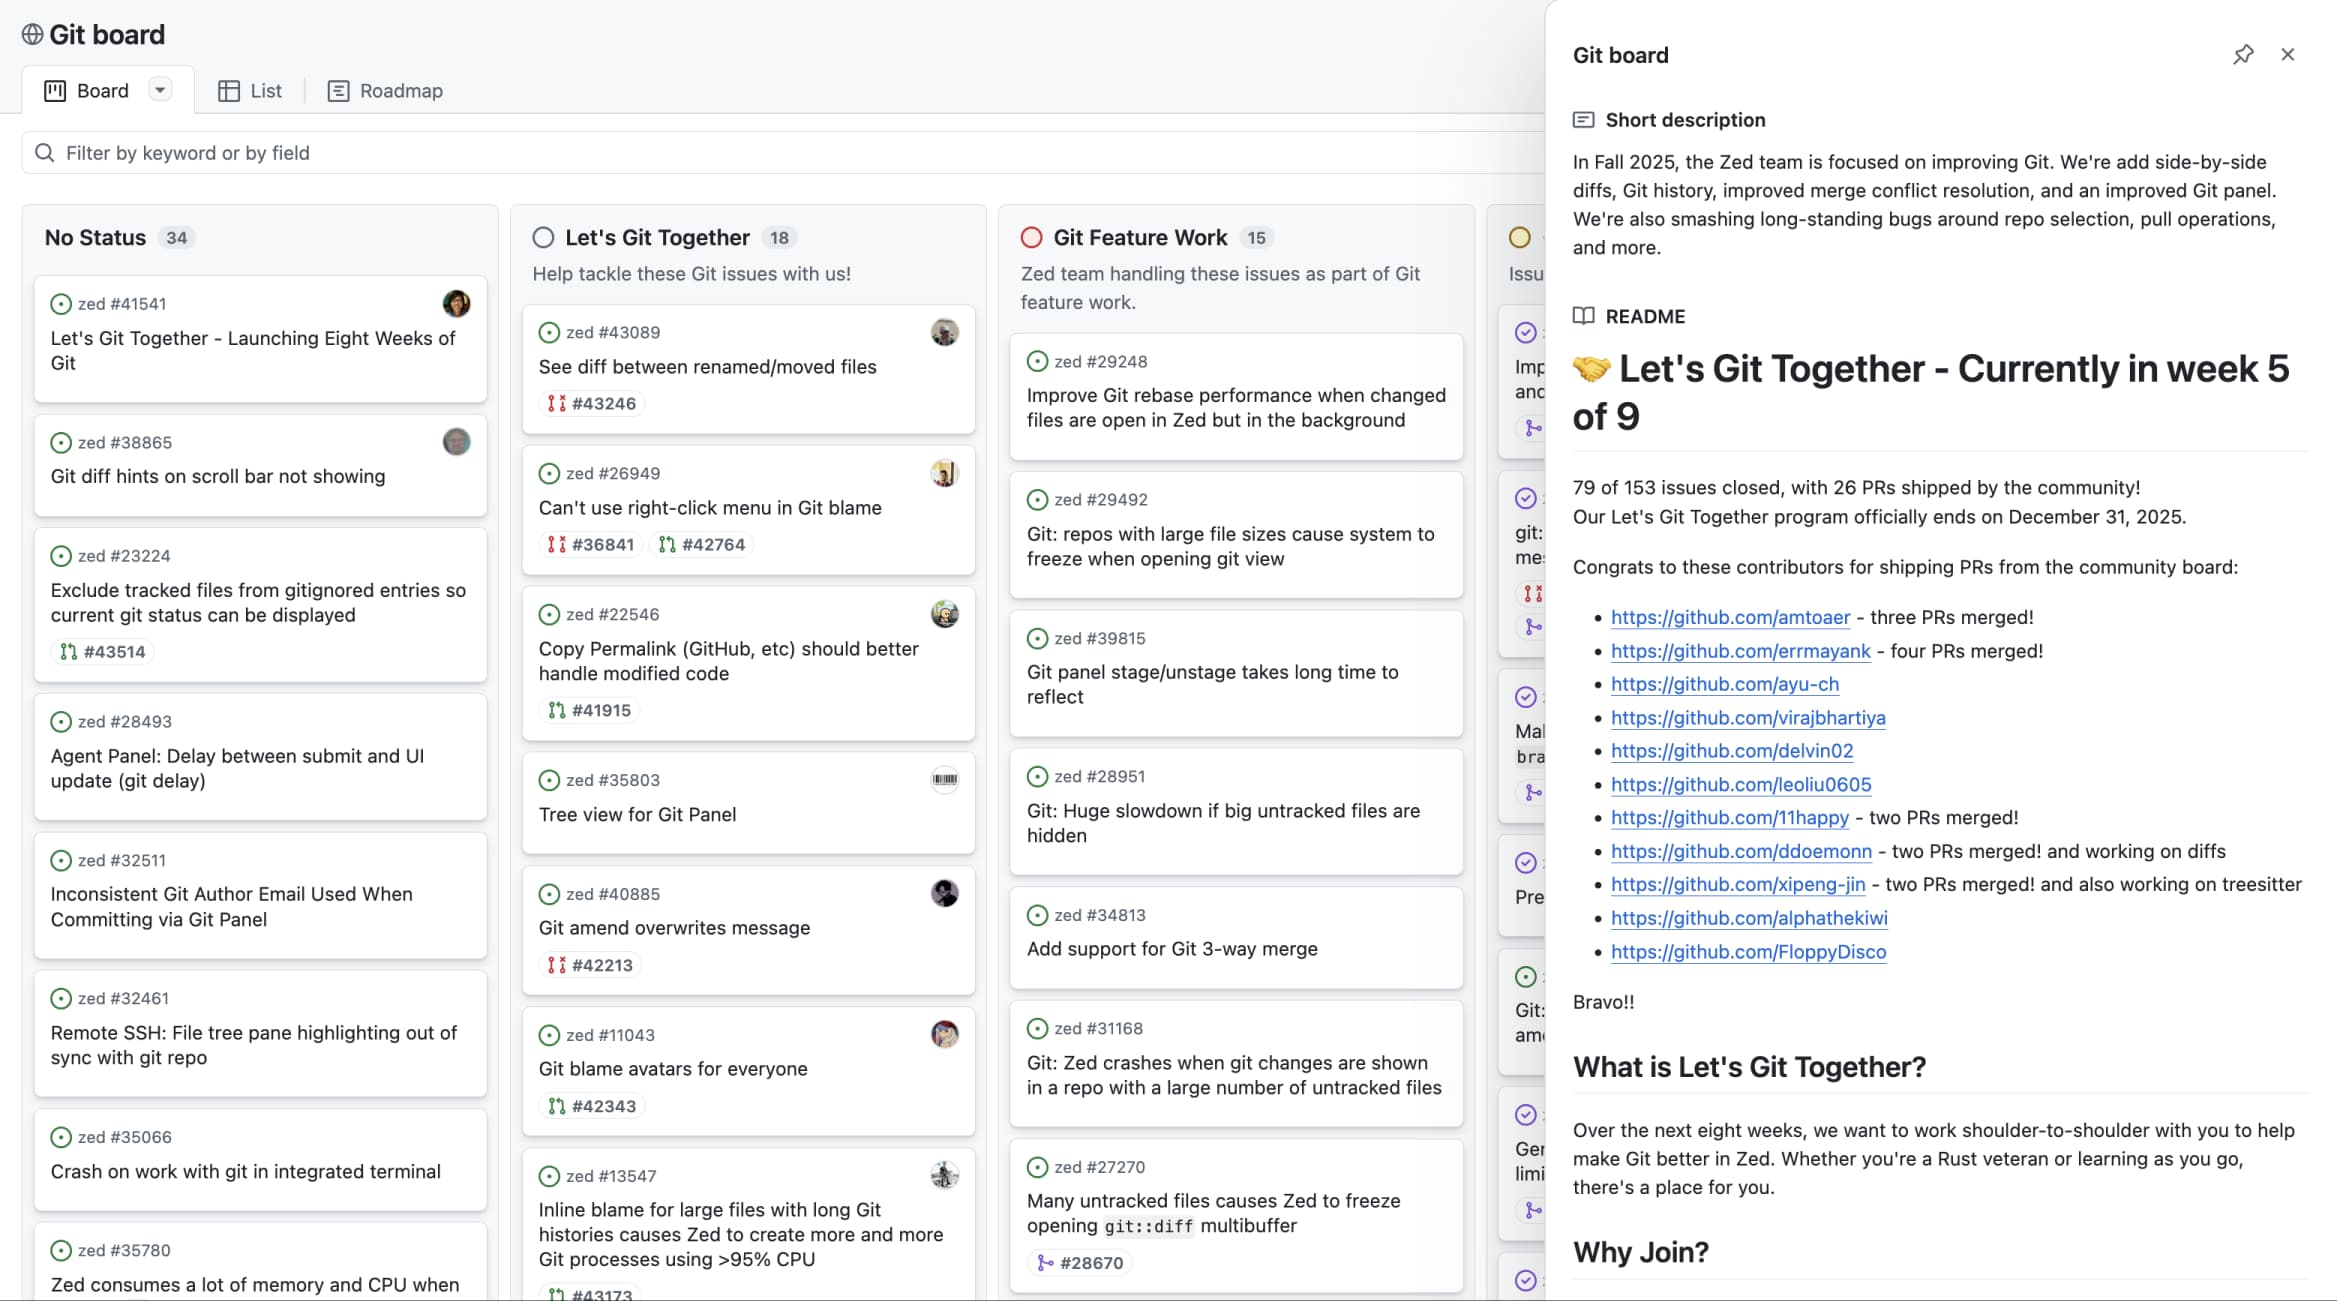Click the open-issue circle on zed #29248 card
The width and height of the screenshot is (2337, 1301).
click(1037, 361)
